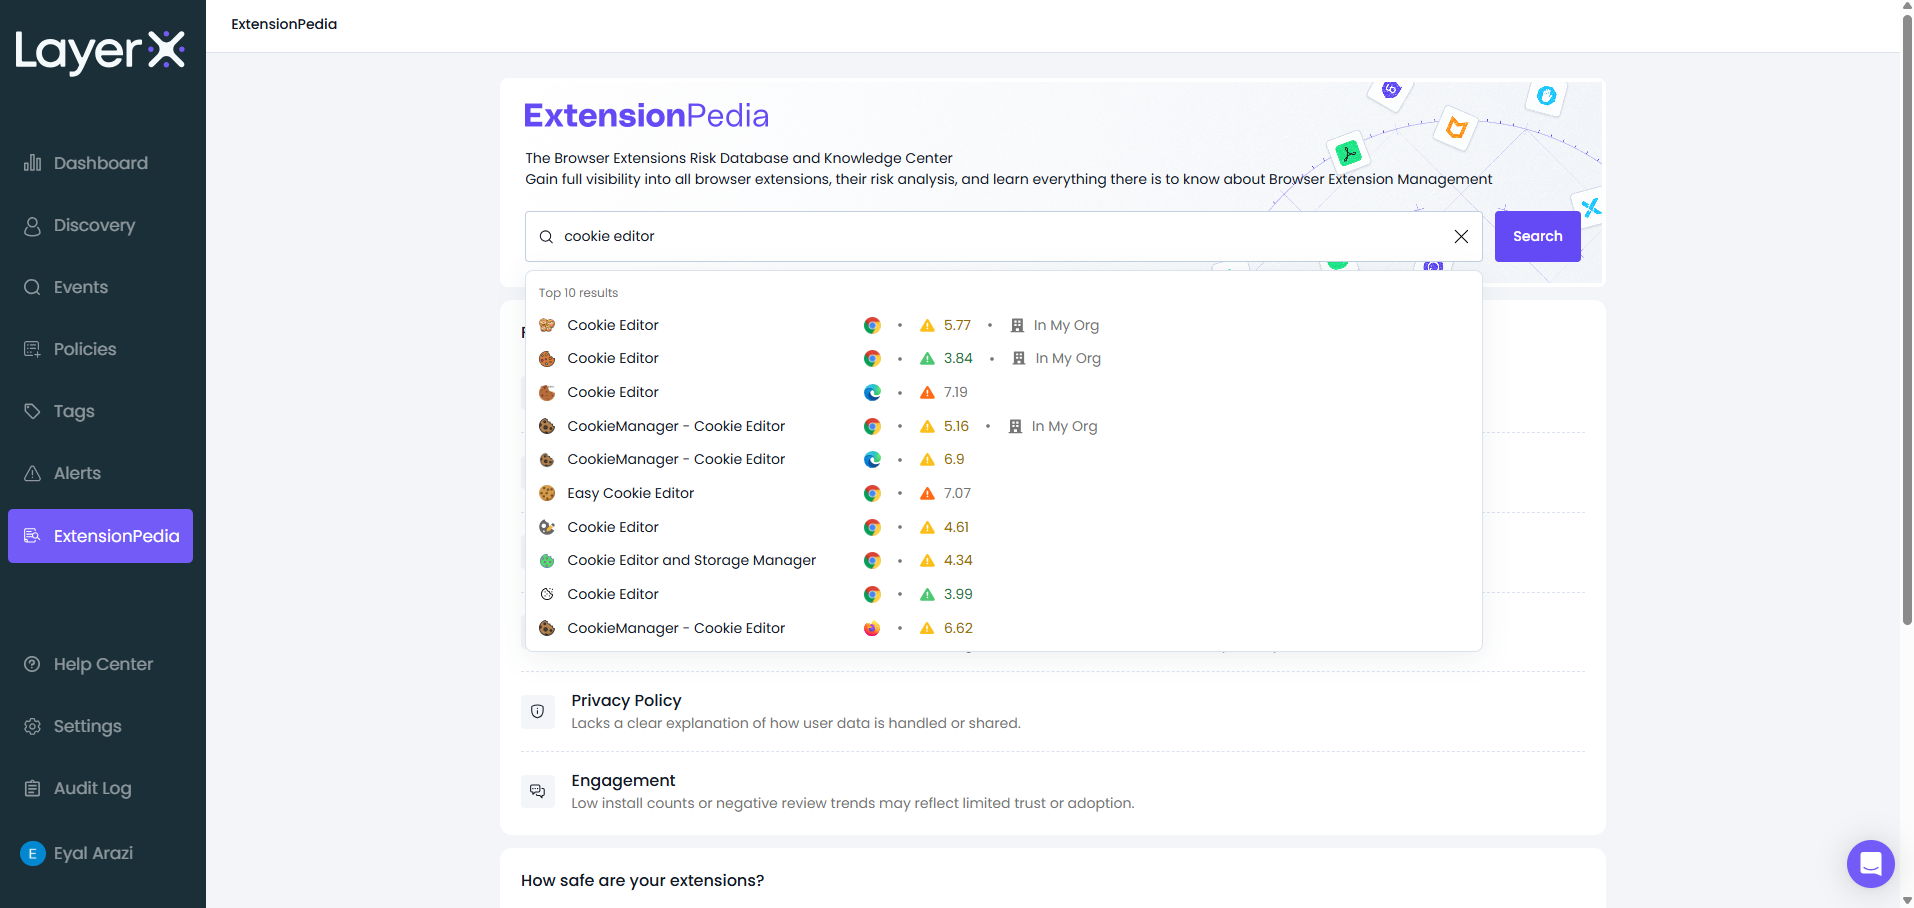Click the Eyal Arazi profile avatar
The image size is (1914, 908).
tap(31, 853)
